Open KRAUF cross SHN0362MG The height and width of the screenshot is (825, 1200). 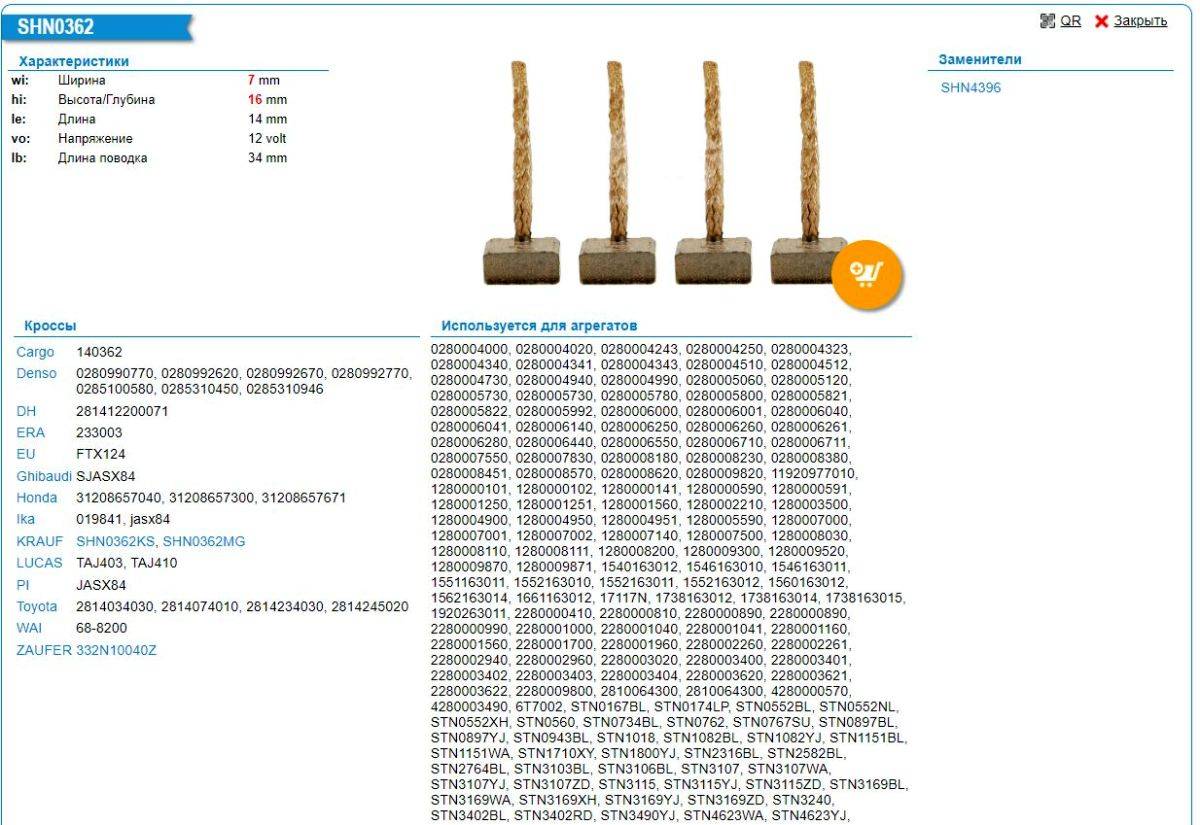click(204, 541)
